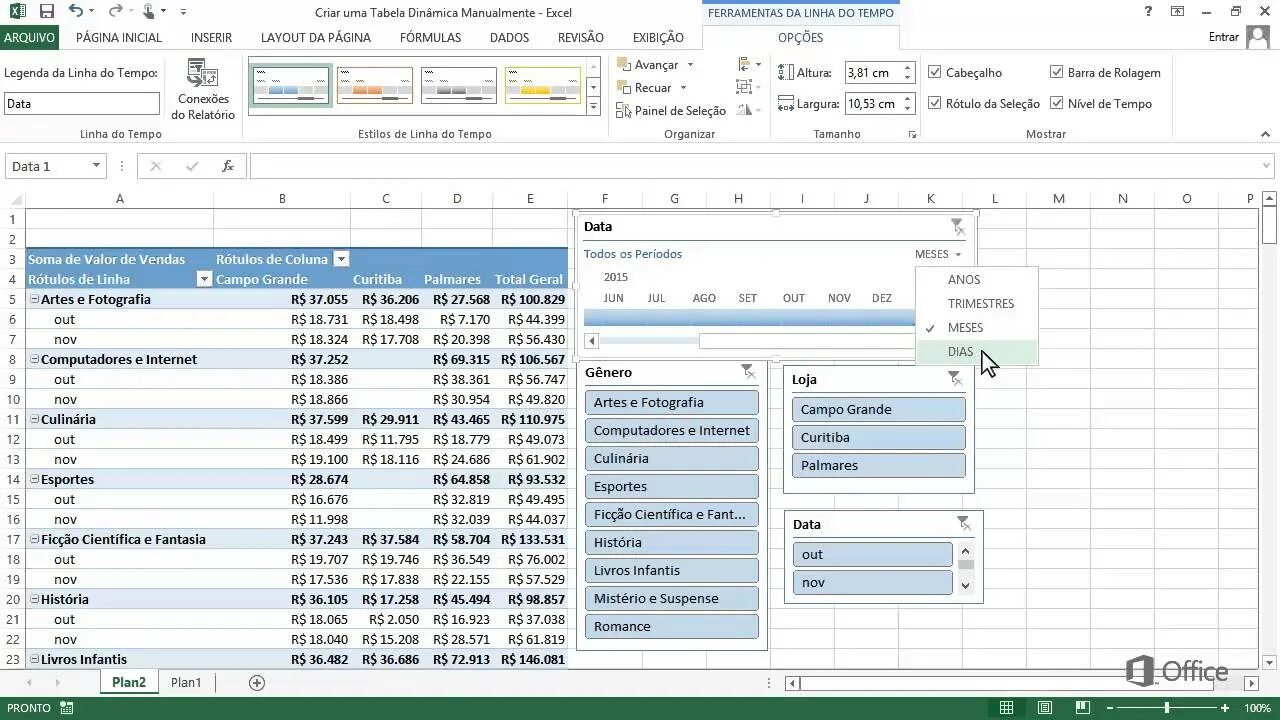Collapse the Culinária group
This screenshot has height=720, width=1280.
click(34, 419)
